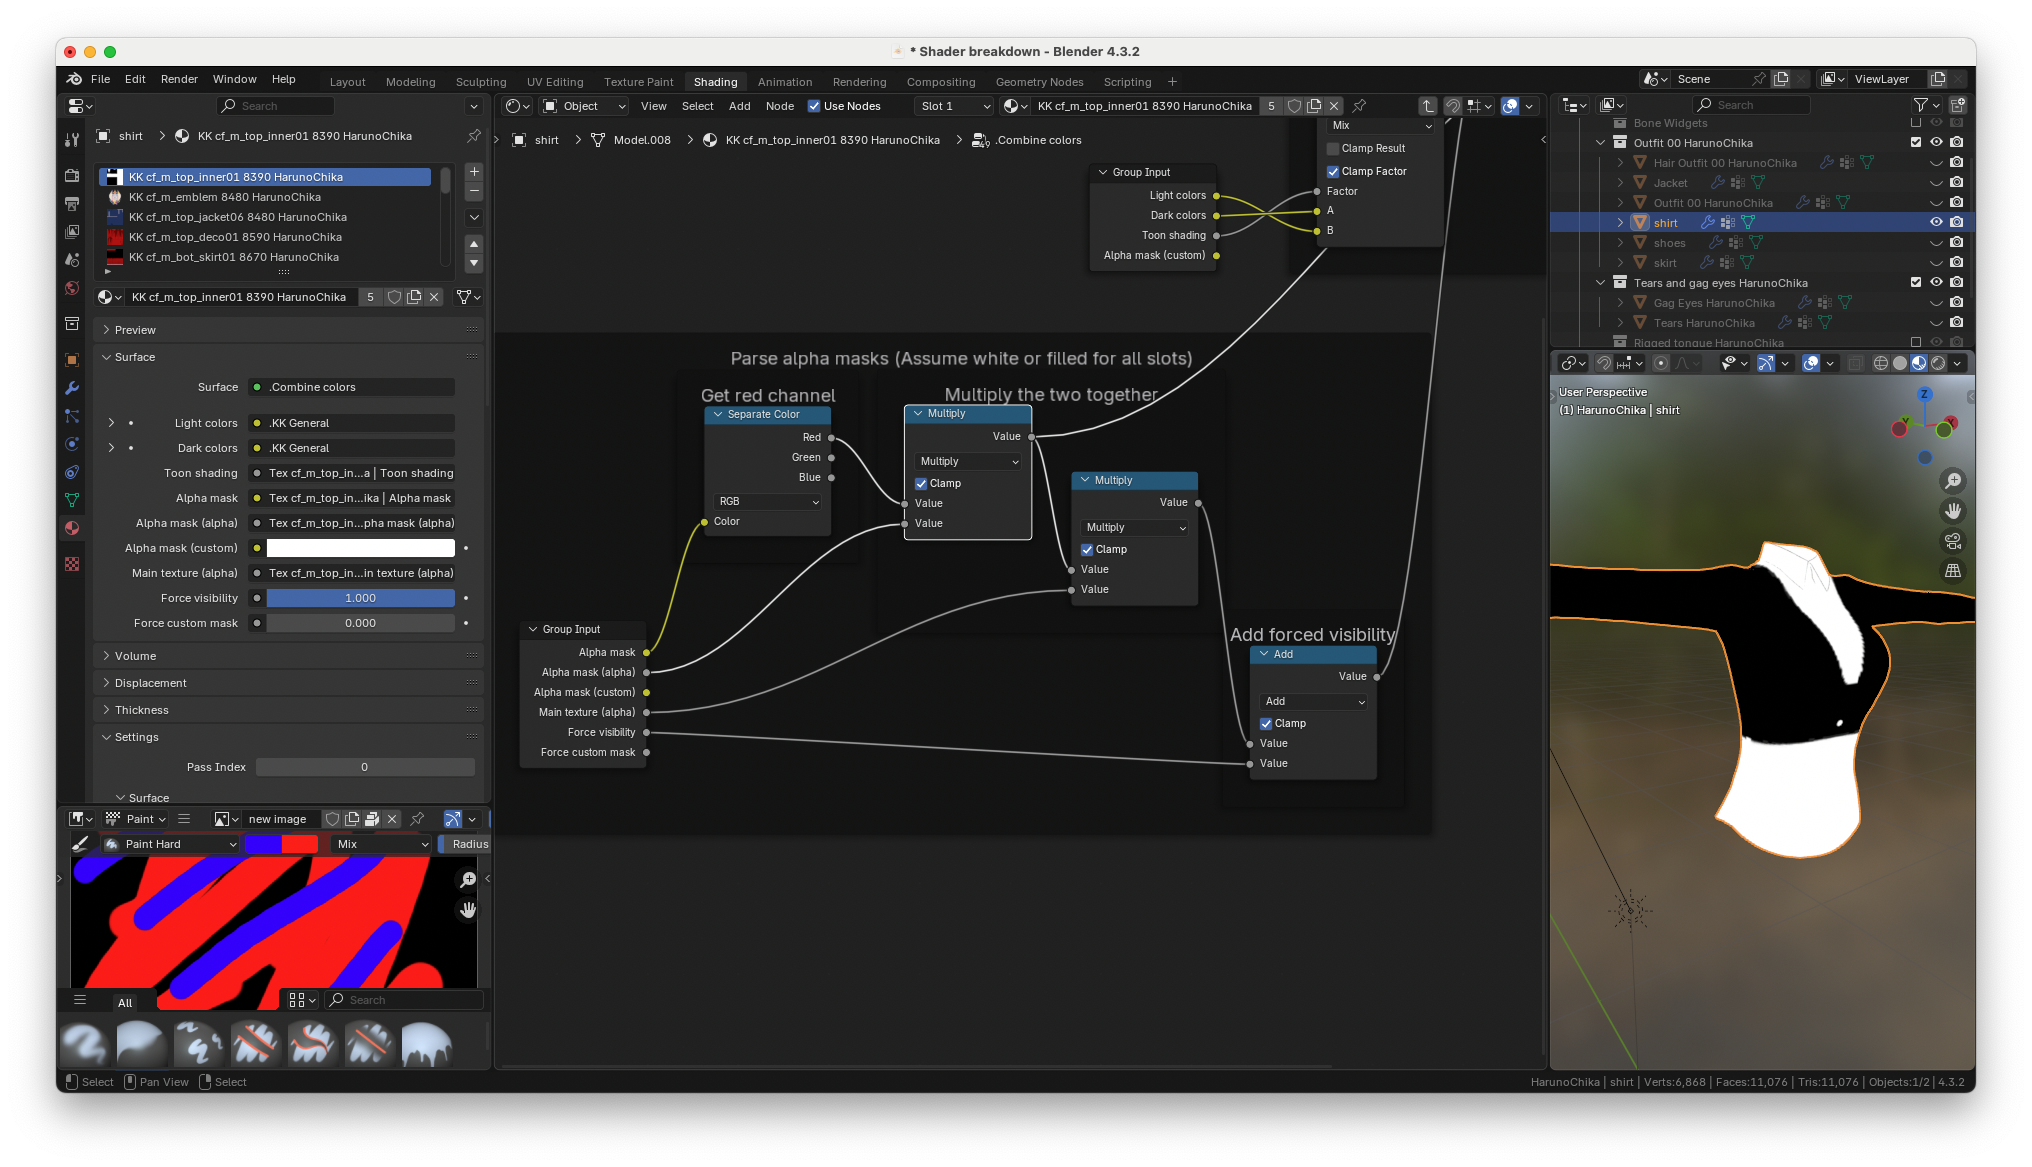Click the outliner filter funnel icon

pos(1920,105)
